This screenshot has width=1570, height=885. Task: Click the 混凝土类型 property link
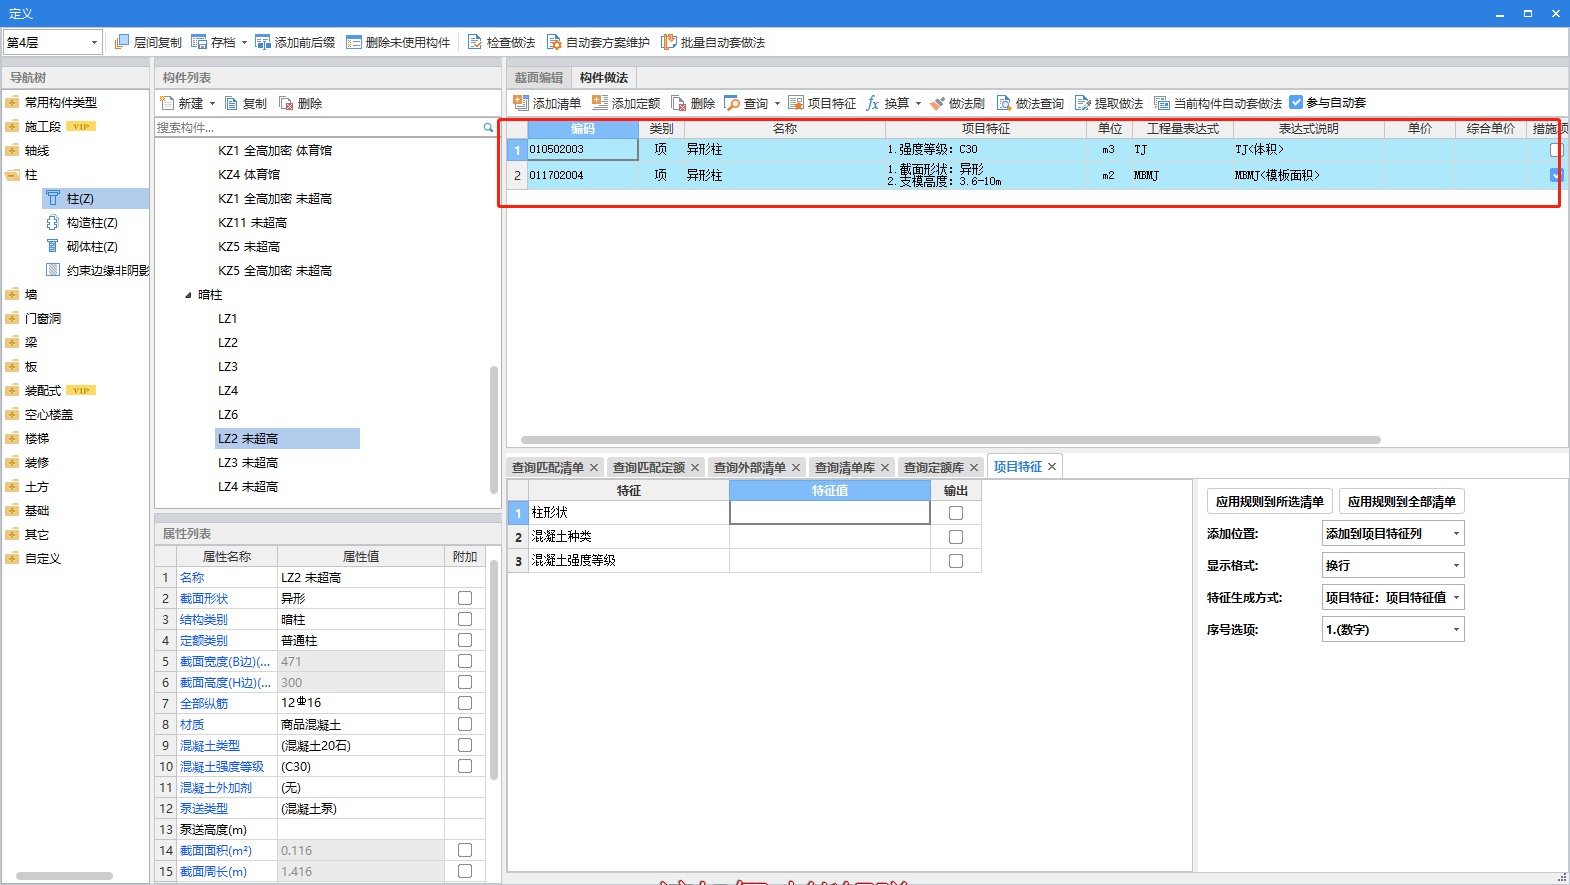click(x=210, y=746)
